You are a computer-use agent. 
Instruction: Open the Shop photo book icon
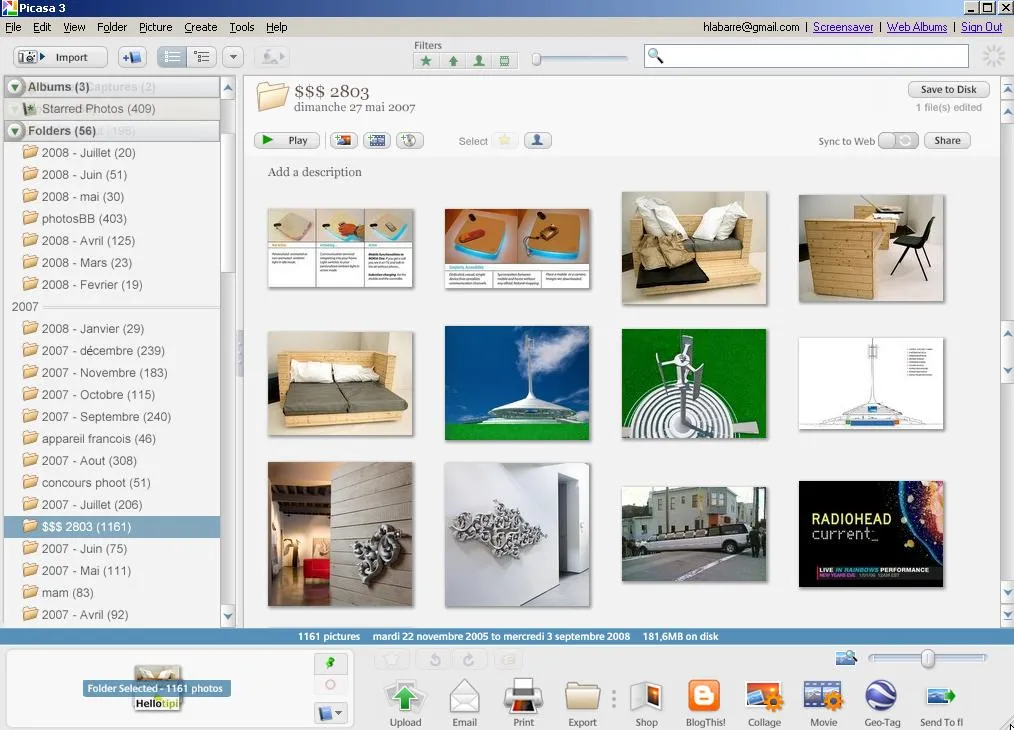646,698
